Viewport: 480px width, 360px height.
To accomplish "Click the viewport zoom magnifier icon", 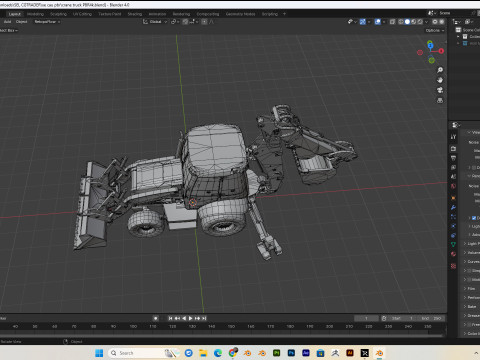I will coord(440,70).
